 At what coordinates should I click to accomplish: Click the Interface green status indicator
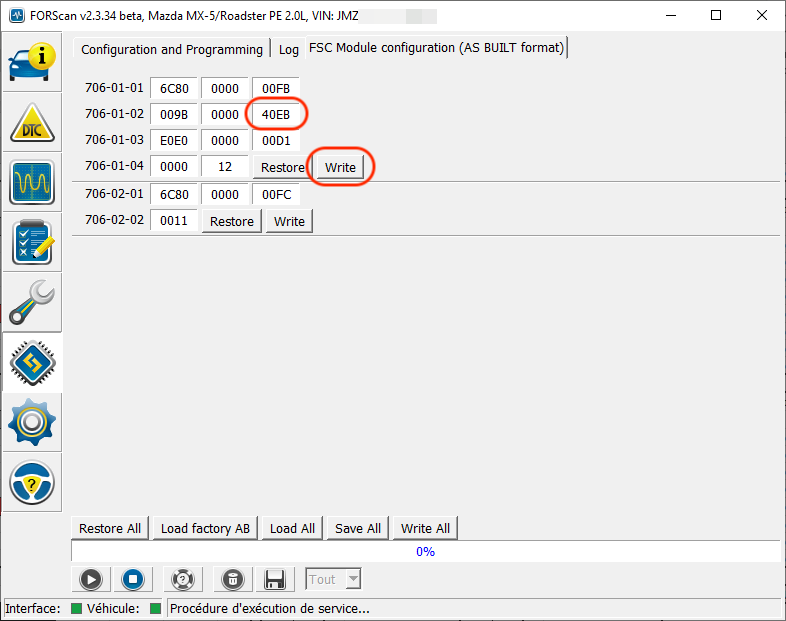76,608
